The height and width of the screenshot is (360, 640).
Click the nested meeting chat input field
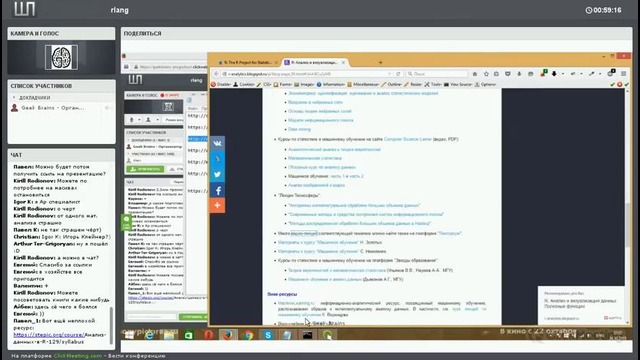click(x=151, y=317)
